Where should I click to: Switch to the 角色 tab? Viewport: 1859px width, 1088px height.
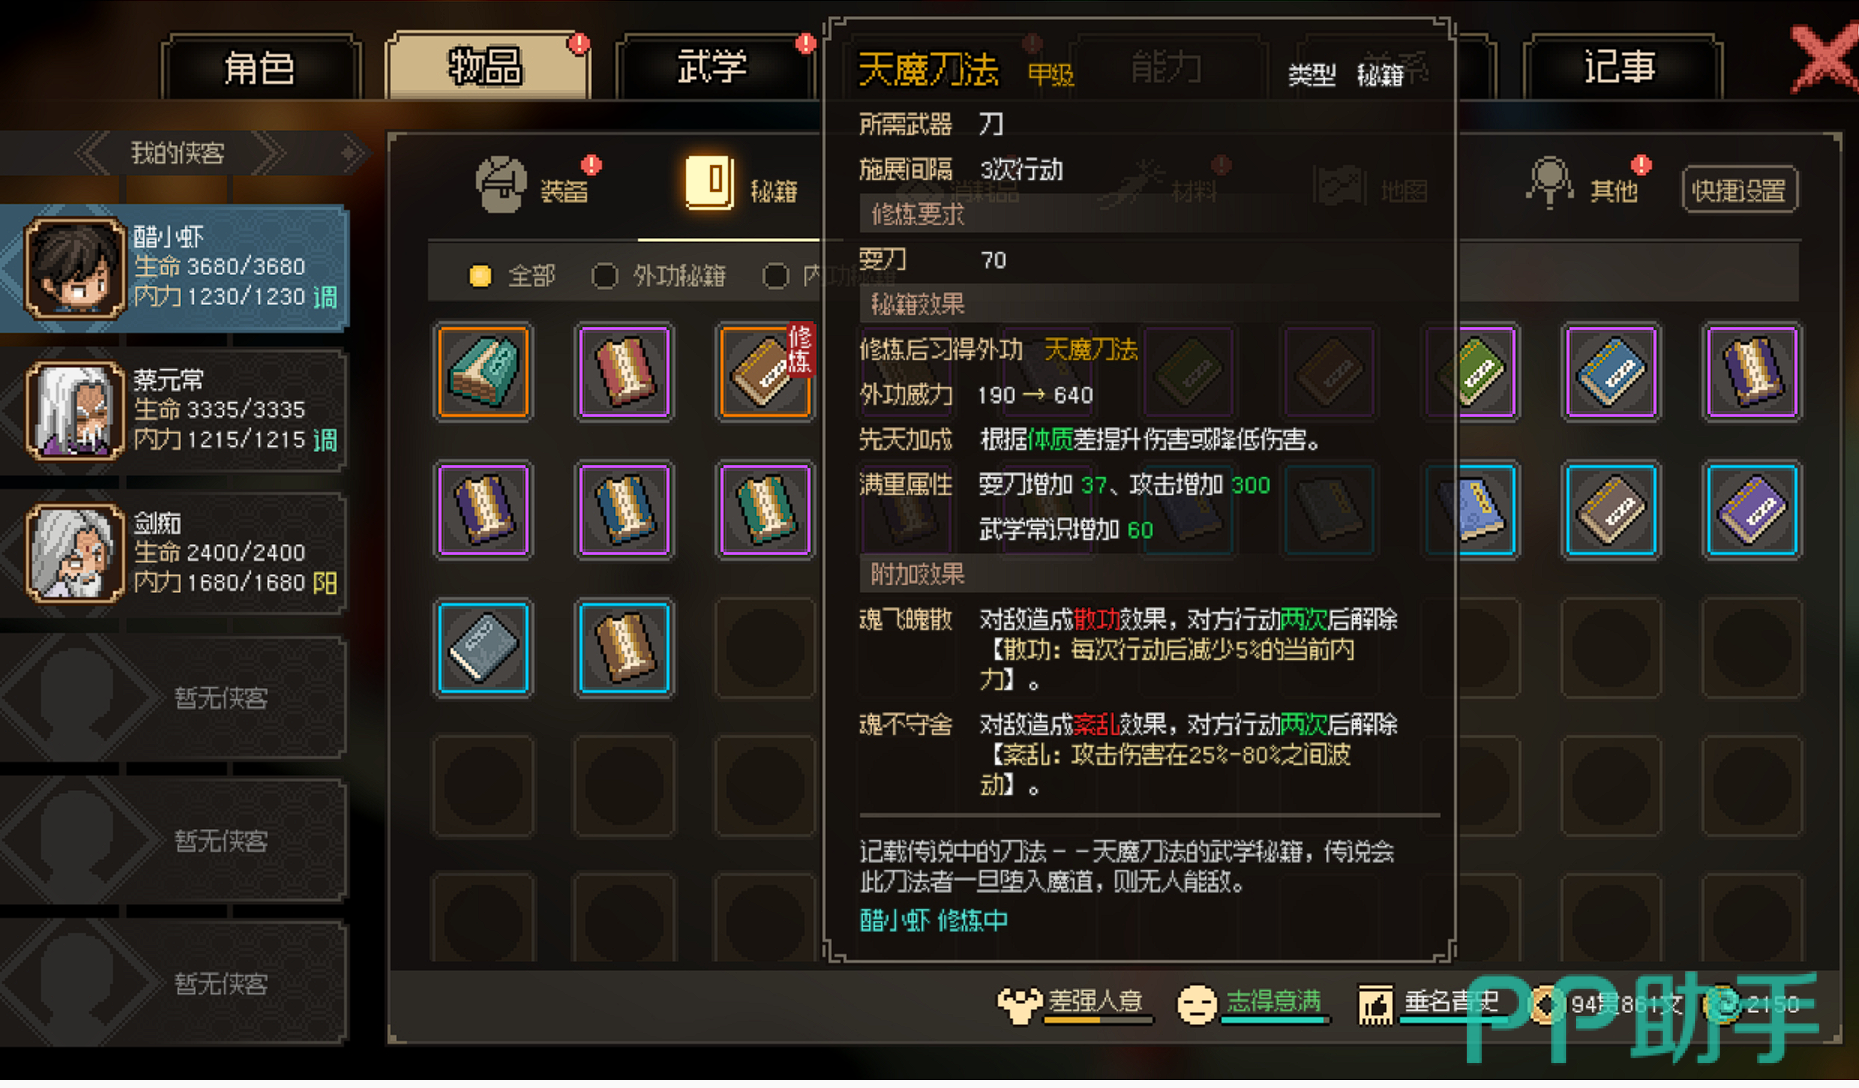click(259, 68)
